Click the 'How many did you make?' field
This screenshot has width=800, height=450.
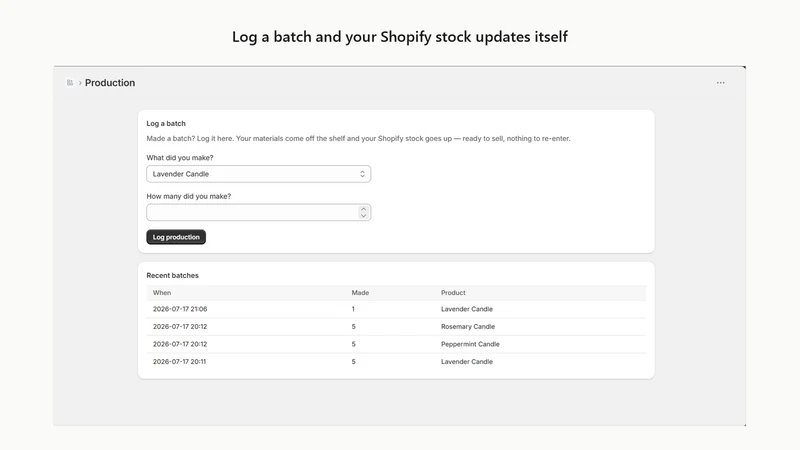point(259,212)
